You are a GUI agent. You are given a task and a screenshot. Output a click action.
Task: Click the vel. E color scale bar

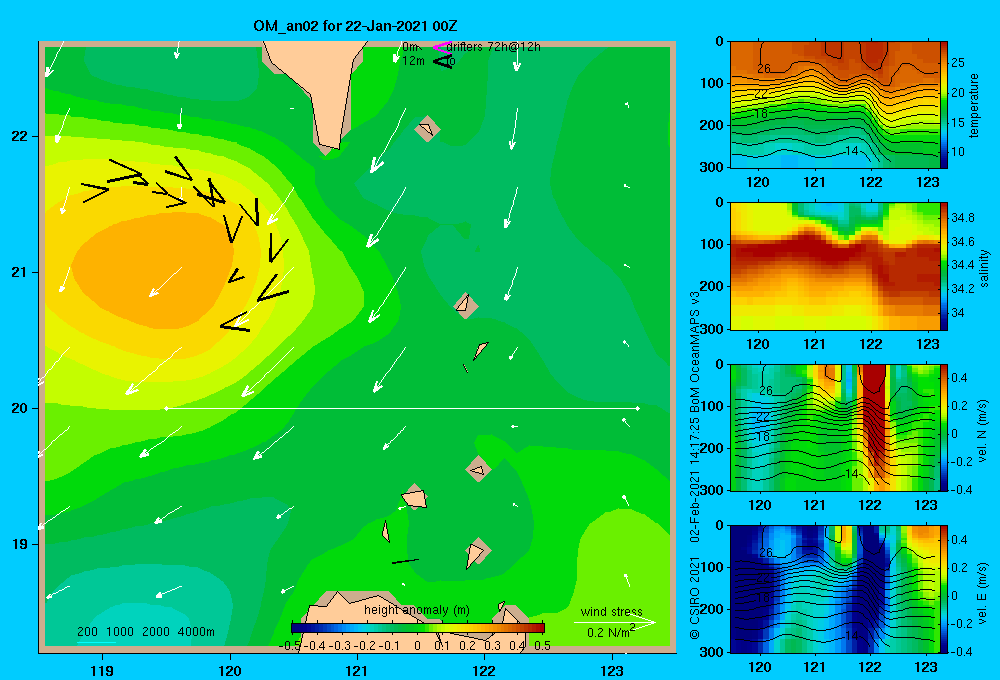944,589
